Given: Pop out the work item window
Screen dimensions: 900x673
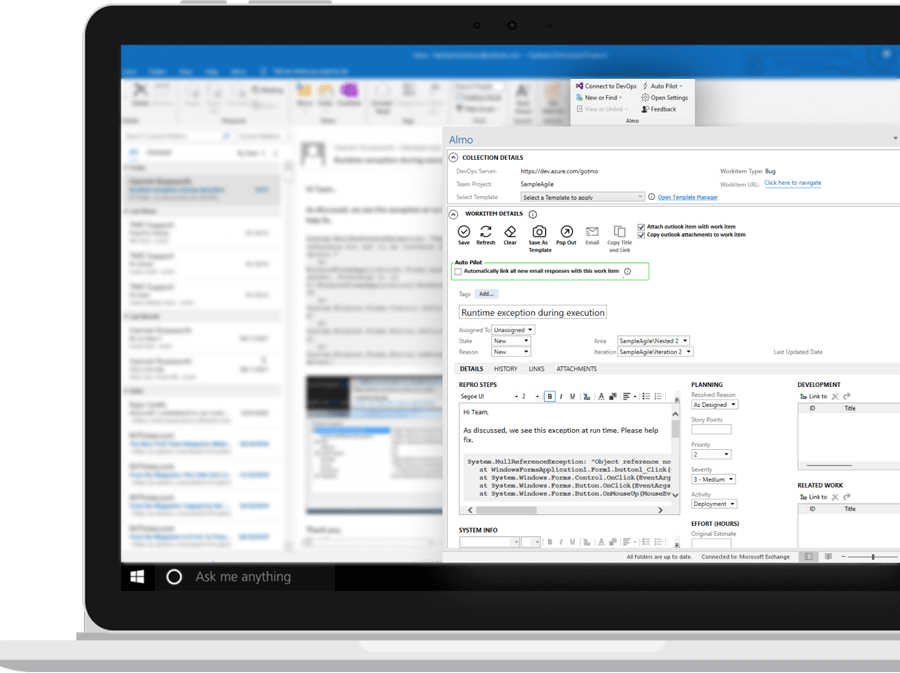Looking at the screenshot, I should 567,231.
